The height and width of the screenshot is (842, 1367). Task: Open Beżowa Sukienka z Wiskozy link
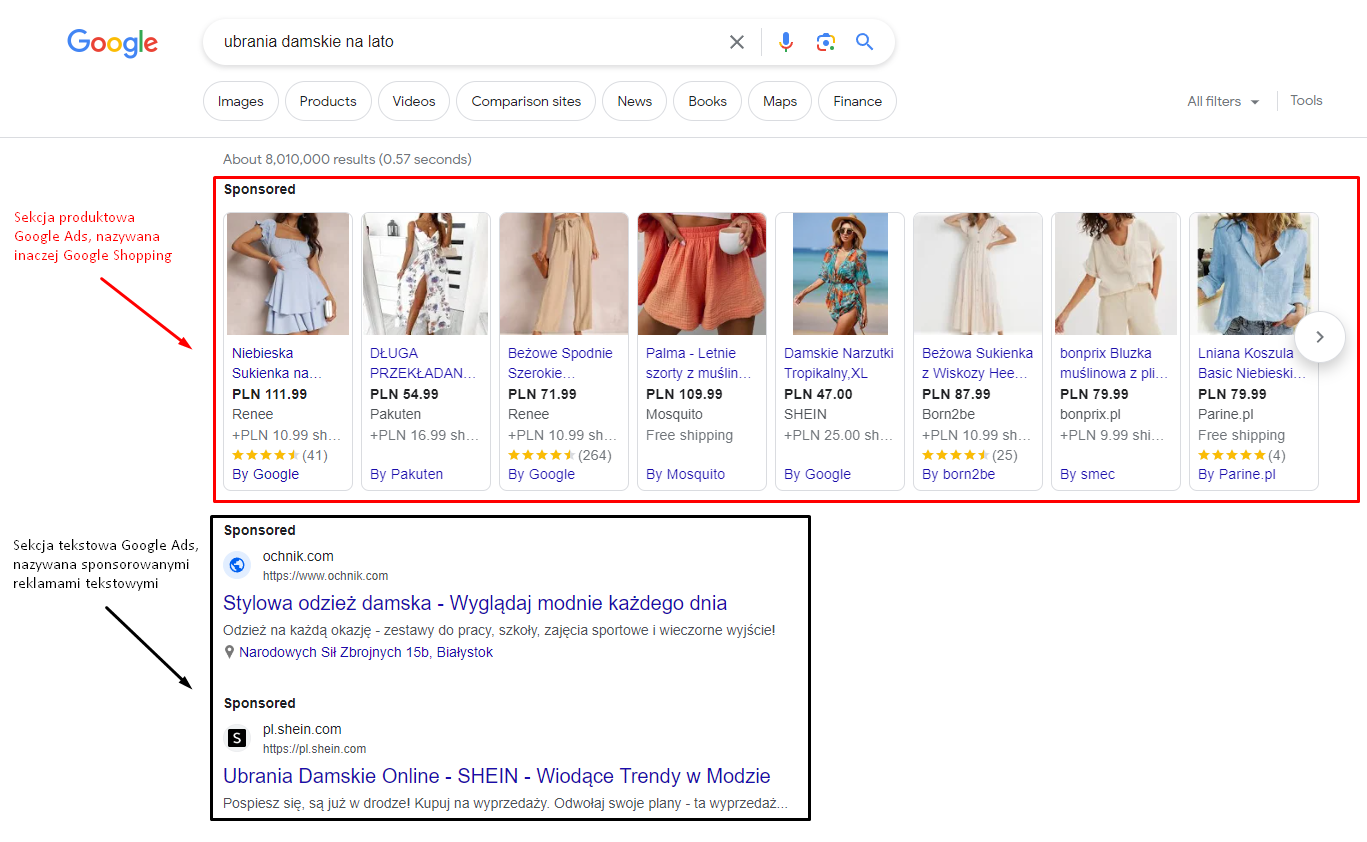[x=977, y=363]
